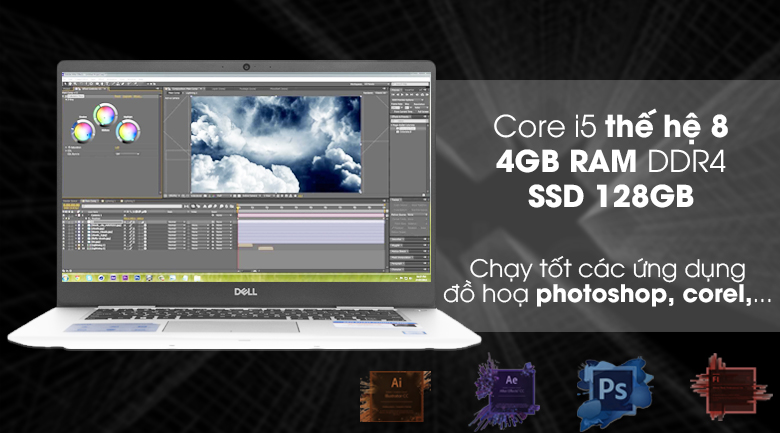780x433 pixels.
Task: Click the timeline layer search field
Action: click(x=132, y=207)
